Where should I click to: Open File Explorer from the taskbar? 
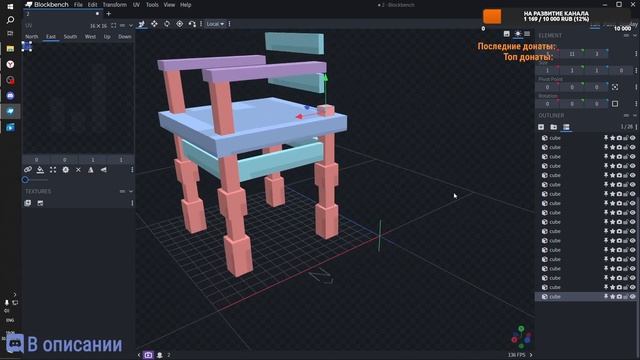[x=11, y=49]
